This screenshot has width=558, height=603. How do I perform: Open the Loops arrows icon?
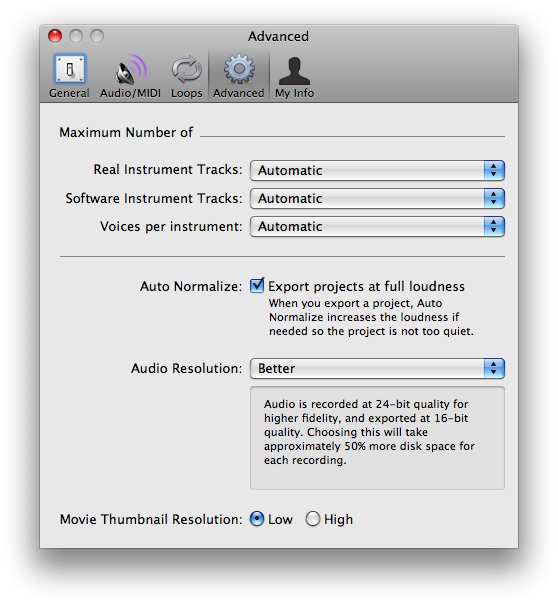pos(187,70)
